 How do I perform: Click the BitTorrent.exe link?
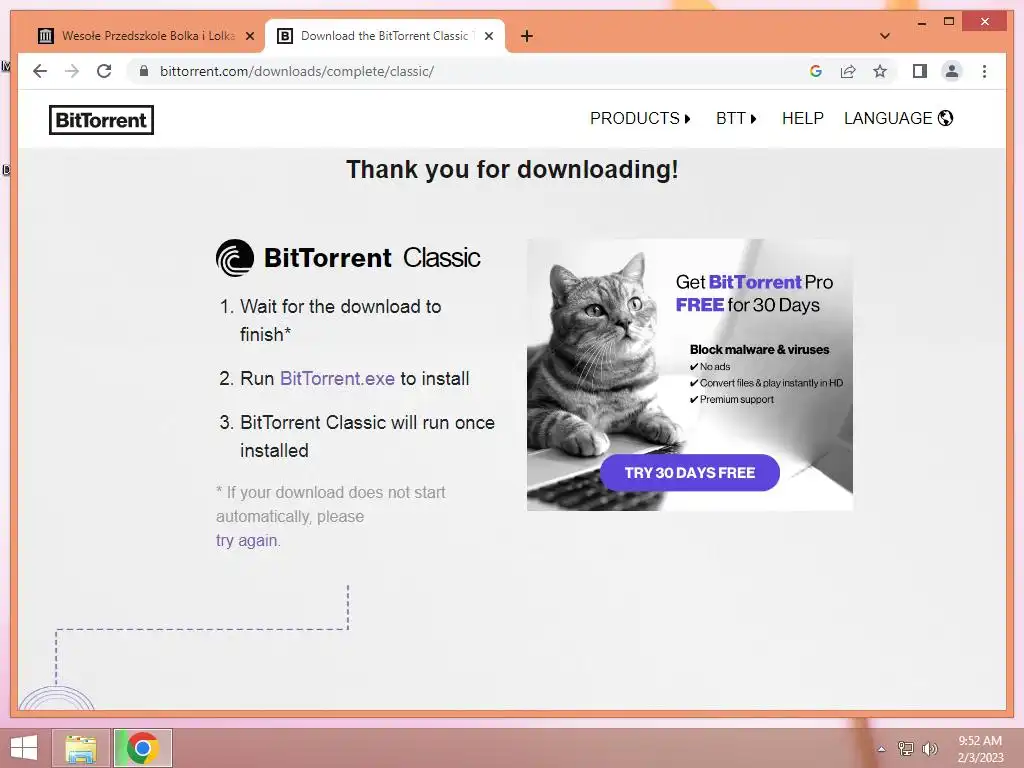pos(337,379)
